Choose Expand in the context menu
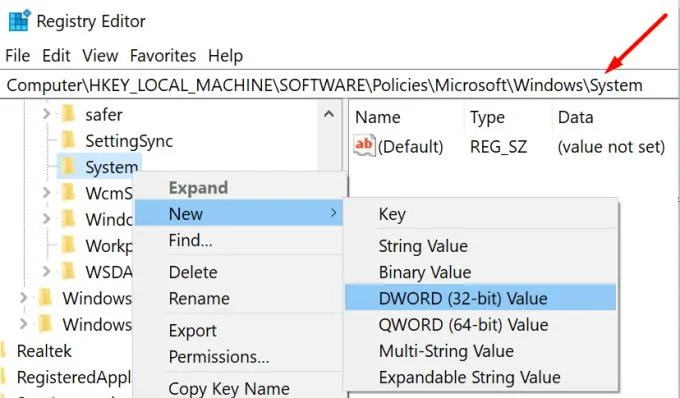The height and width of the screenshot is (398, 680). coord(198,188)
